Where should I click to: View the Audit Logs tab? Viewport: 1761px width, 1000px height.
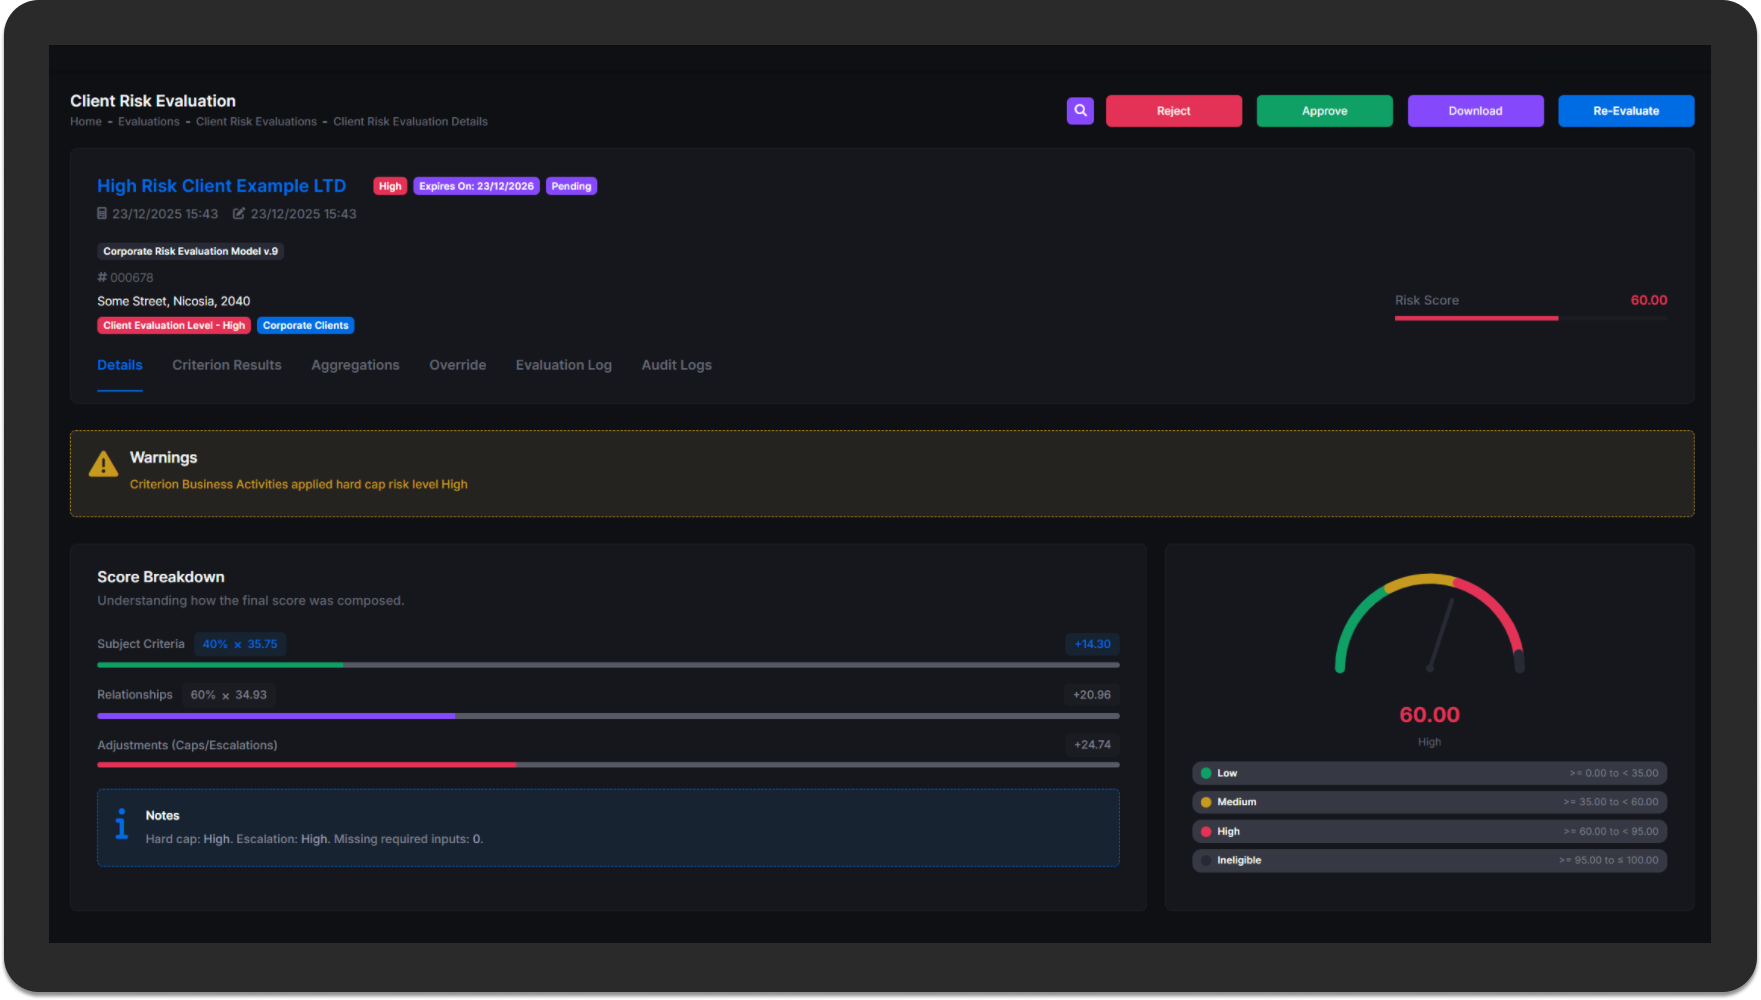tap(676, 365)
